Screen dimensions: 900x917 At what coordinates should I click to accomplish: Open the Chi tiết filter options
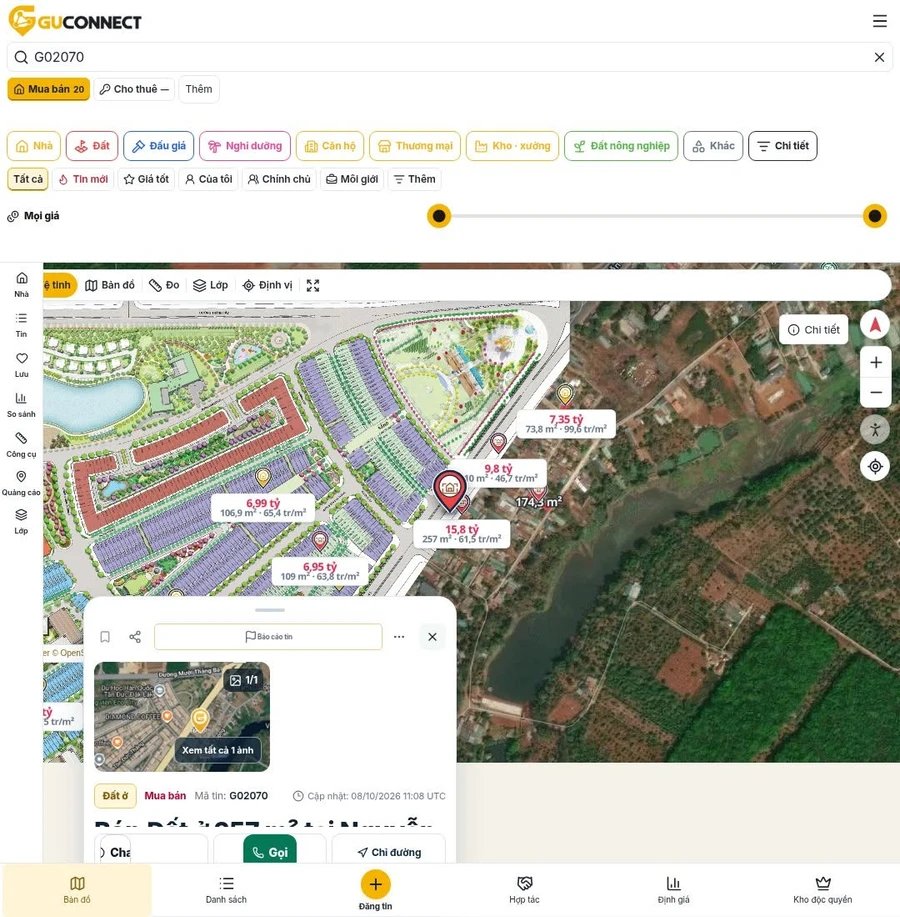(783, 146)
